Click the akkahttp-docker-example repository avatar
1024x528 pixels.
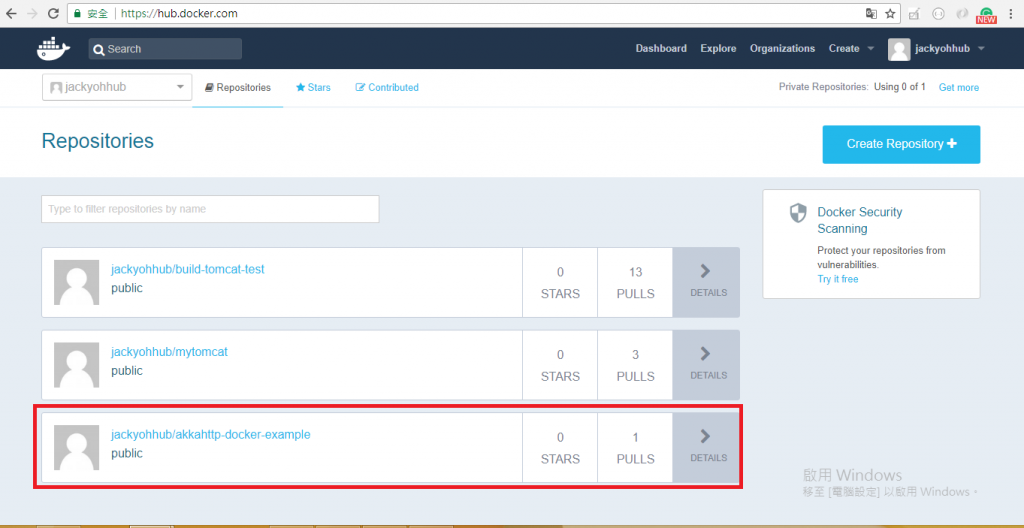(76, 448)
